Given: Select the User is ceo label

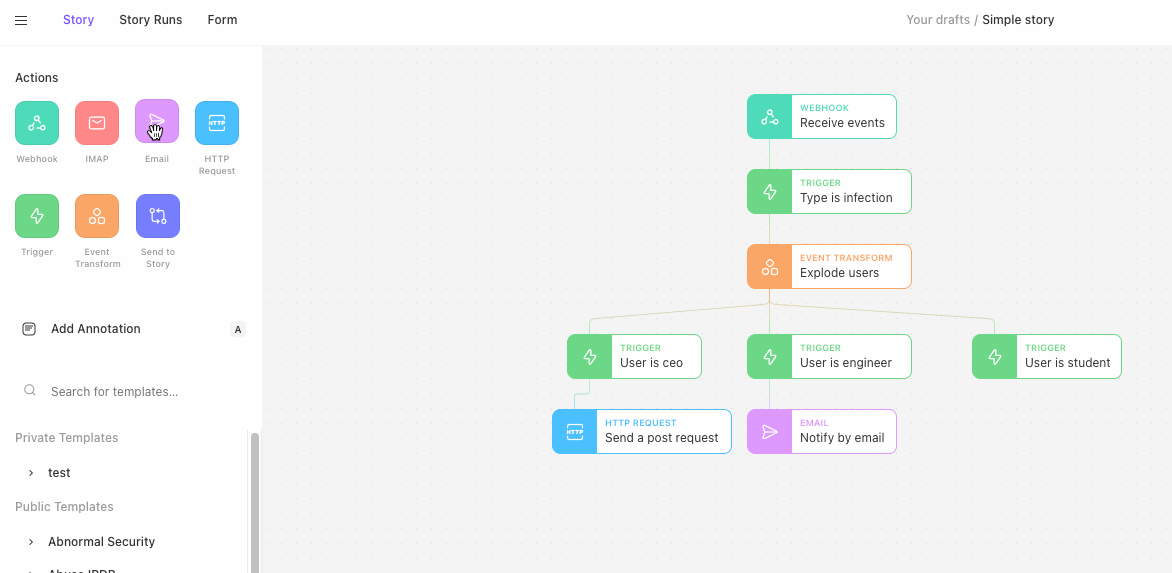Looking at the screenshot, I should [651, 363].
